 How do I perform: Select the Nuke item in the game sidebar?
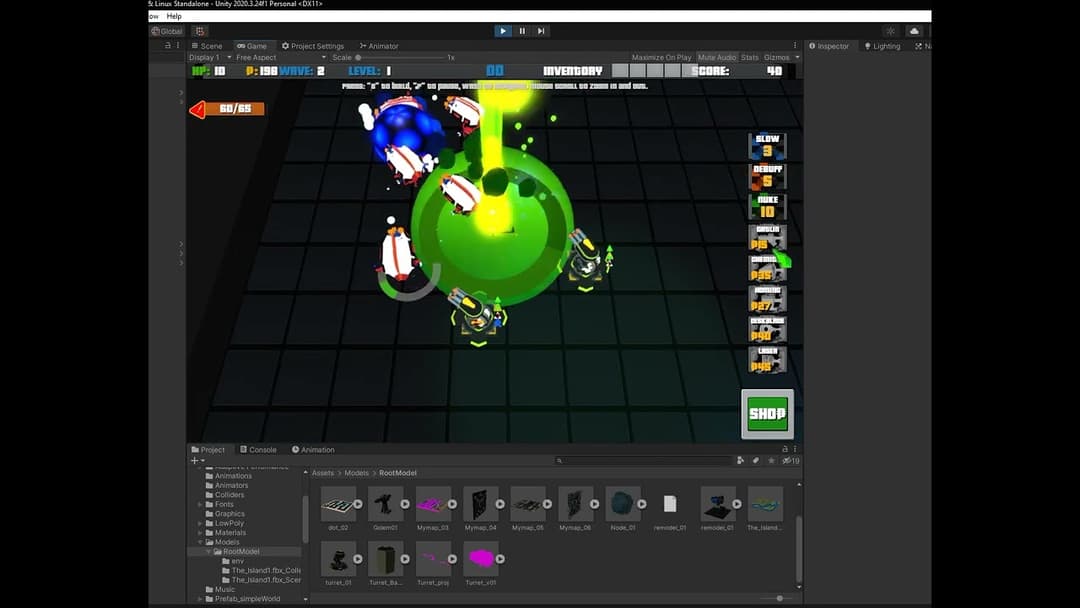pos(767,207)
